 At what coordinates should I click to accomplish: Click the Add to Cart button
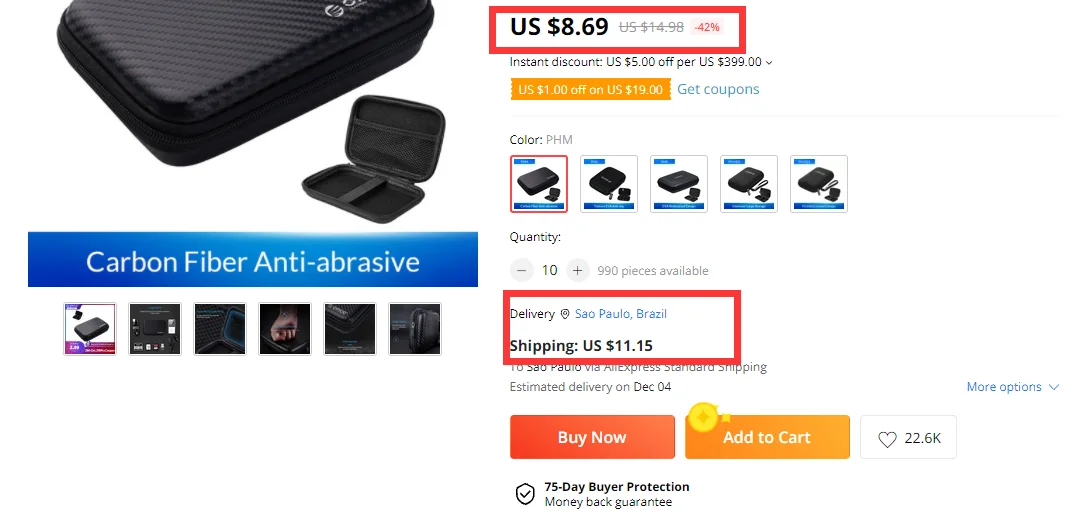point(767,437)
